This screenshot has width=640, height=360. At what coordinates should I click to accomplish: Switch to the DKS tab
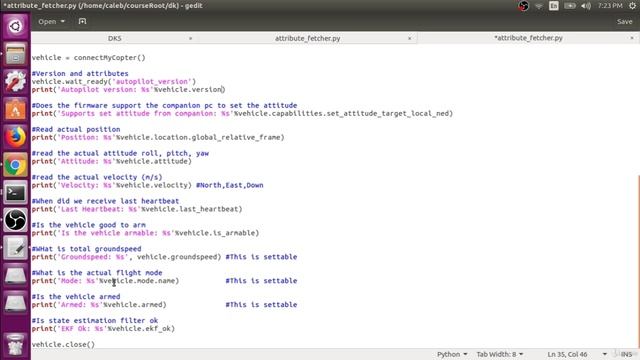coord(114,38)
